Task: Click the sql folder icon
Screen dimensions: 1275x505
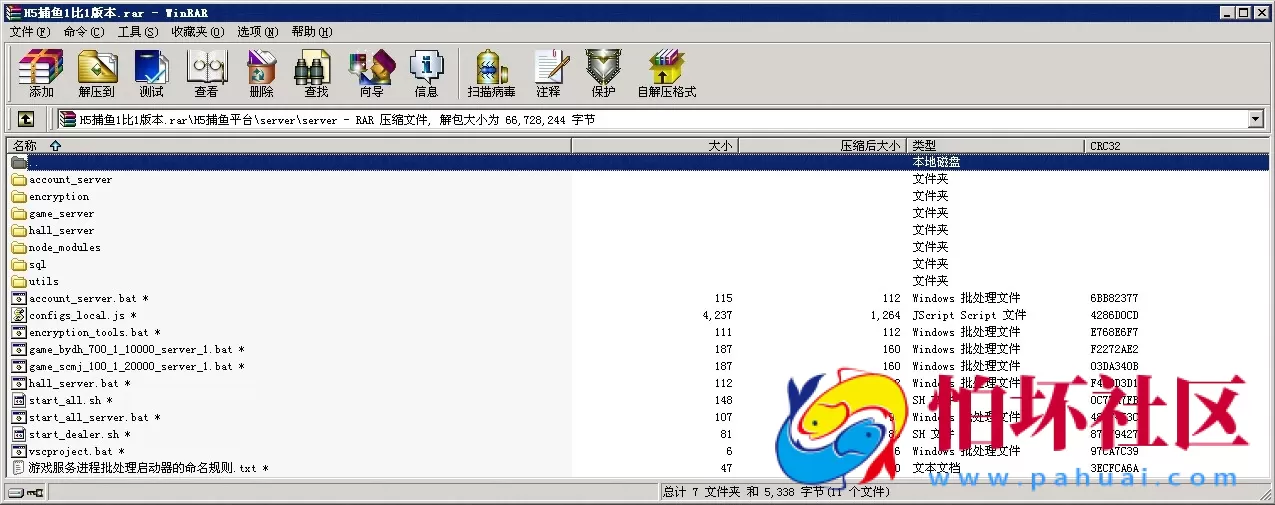Action: click(x=19, y=264)
